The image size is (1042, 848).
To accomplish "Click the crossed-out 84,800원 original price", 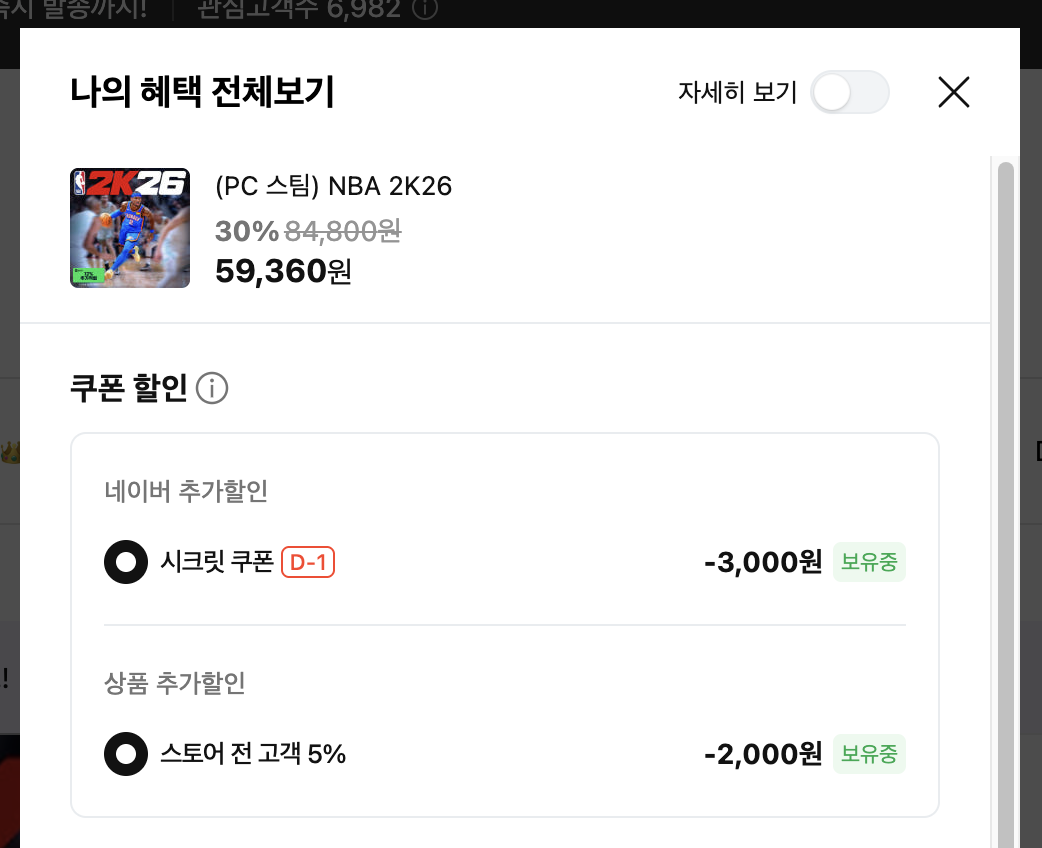I will click(343, 232).
